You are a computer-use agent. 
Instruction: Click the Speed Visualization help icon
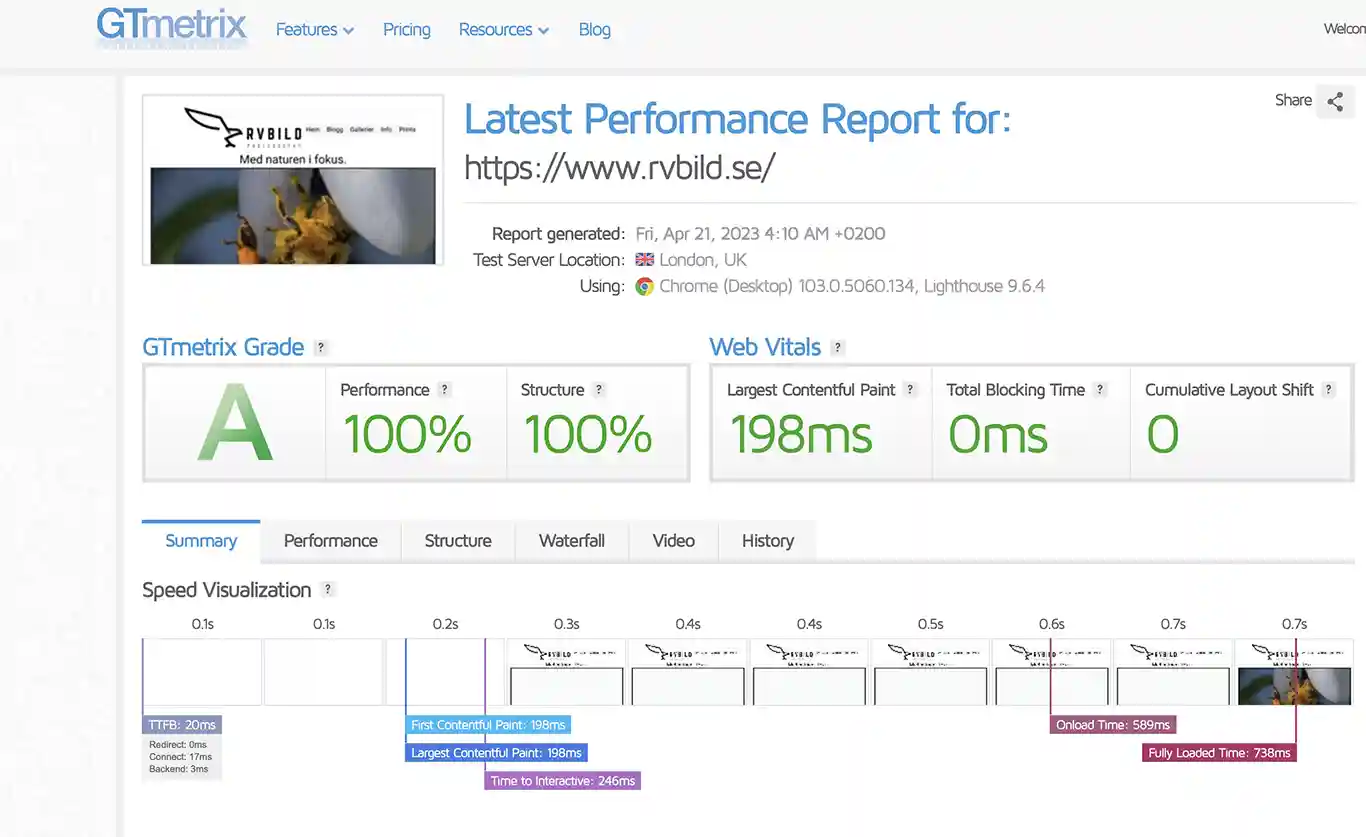327,590
